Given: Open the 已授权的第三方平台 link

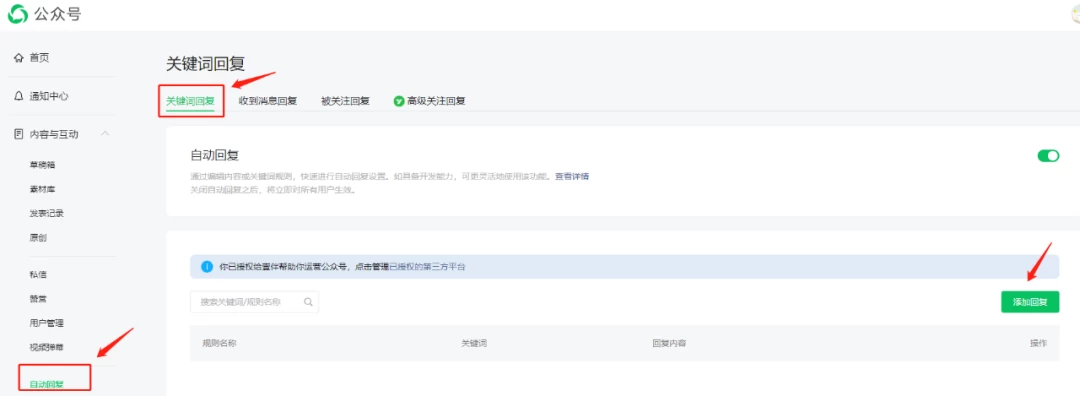Looking at the screenshot, I should click(428, 267).
